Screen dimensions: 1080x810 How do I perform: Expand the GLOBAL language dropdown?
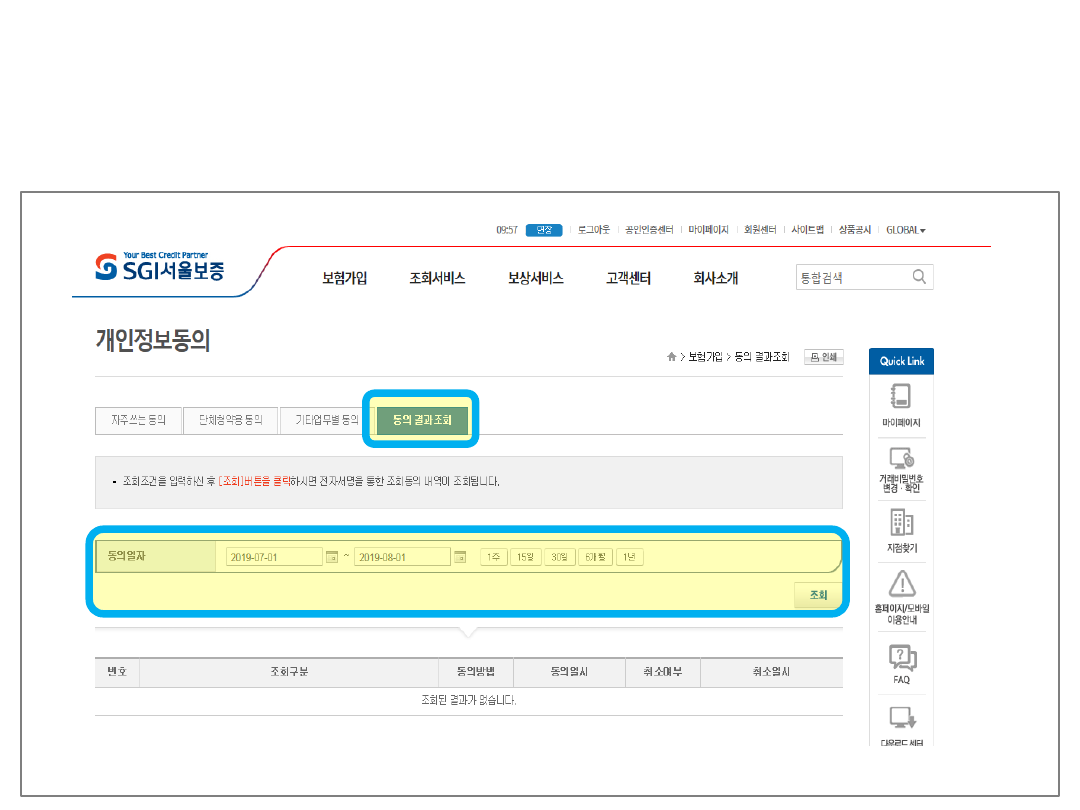(905, 230)
